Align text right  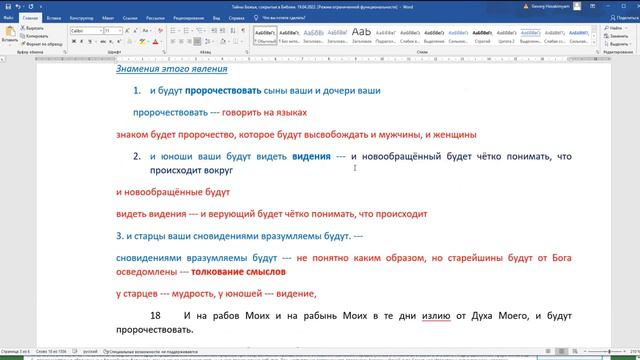pos(189,42)
